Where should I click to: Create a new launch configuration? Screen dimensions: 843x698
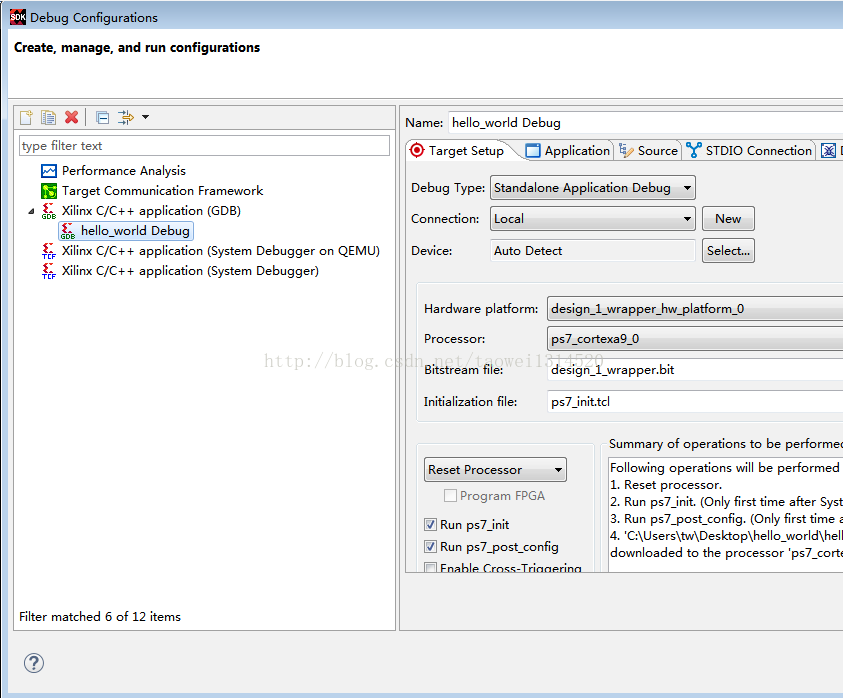point(25,117)
